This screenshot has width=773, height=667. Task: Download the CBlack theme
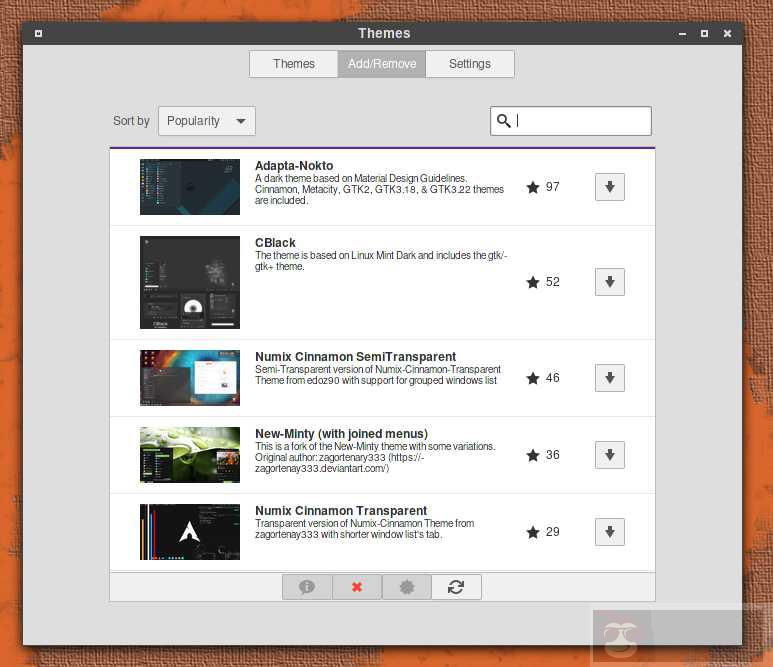pos(609,282)
